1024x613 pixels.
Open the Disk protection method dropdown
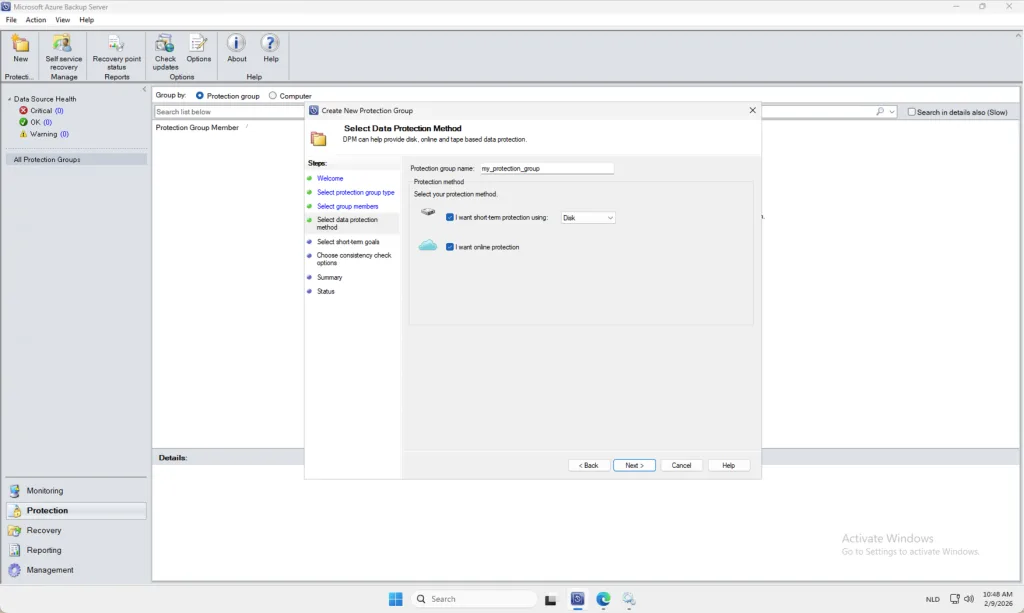pos(587,217)
